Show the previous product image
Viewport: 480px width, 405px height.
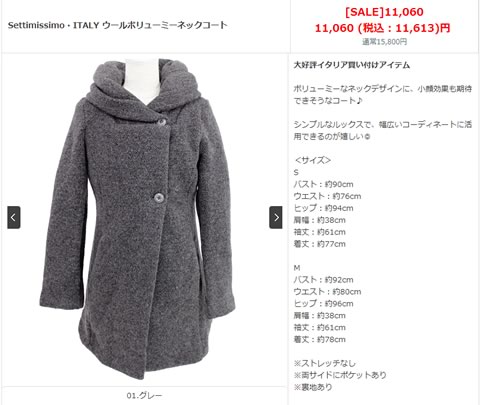click(14, 217)
